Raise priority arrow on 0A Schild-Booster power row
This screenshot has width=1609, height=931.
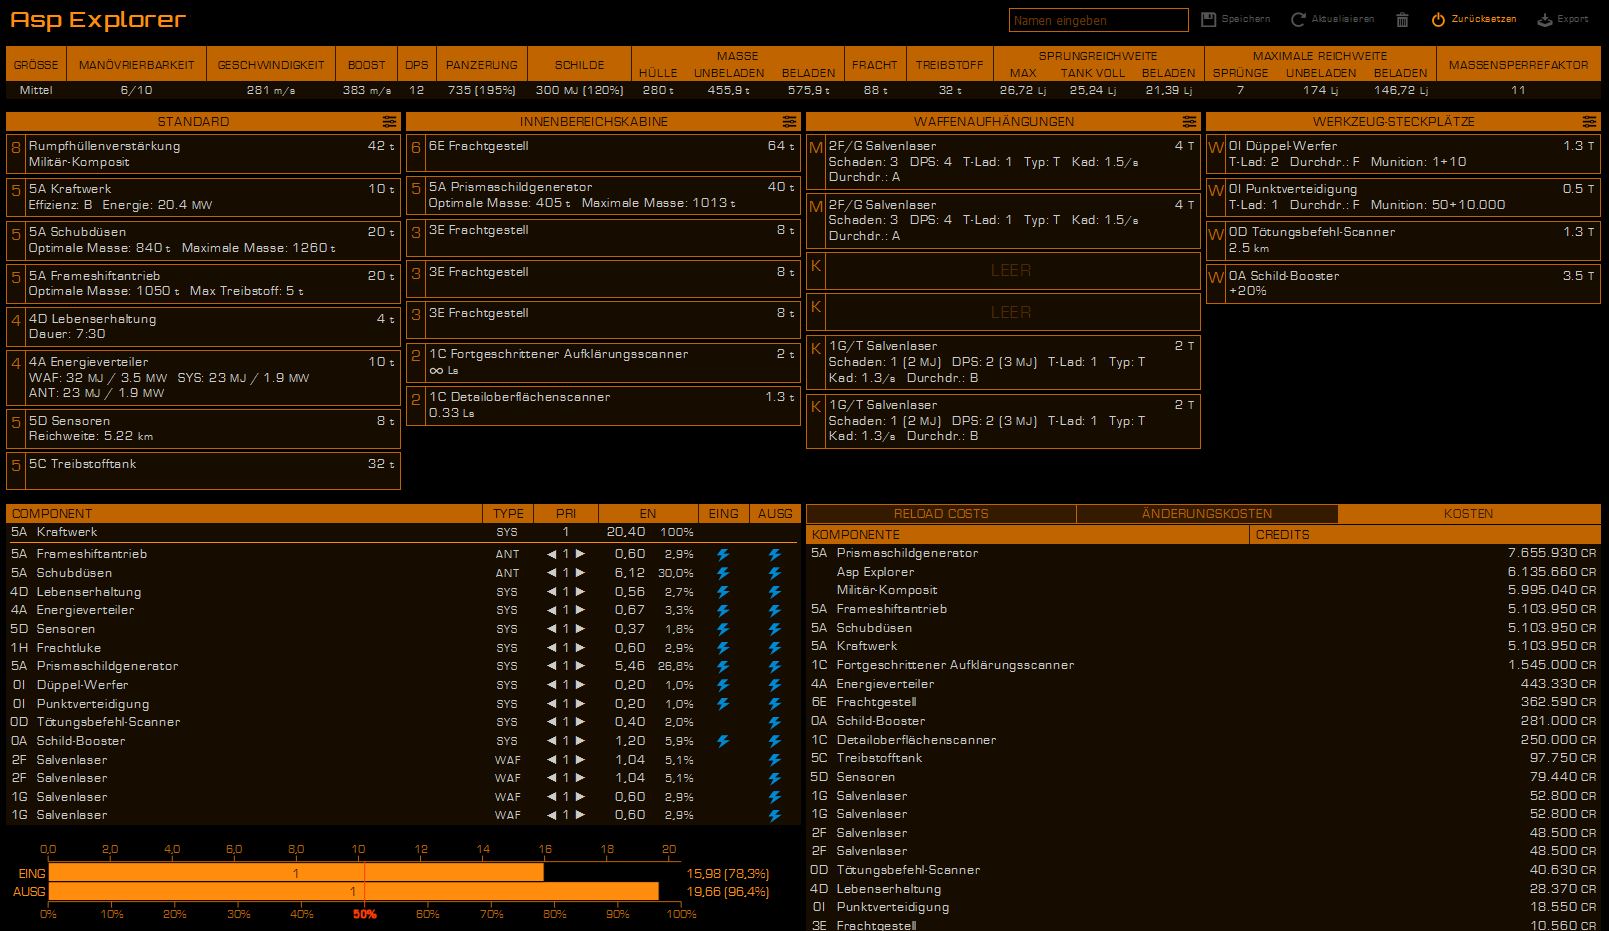580,741
